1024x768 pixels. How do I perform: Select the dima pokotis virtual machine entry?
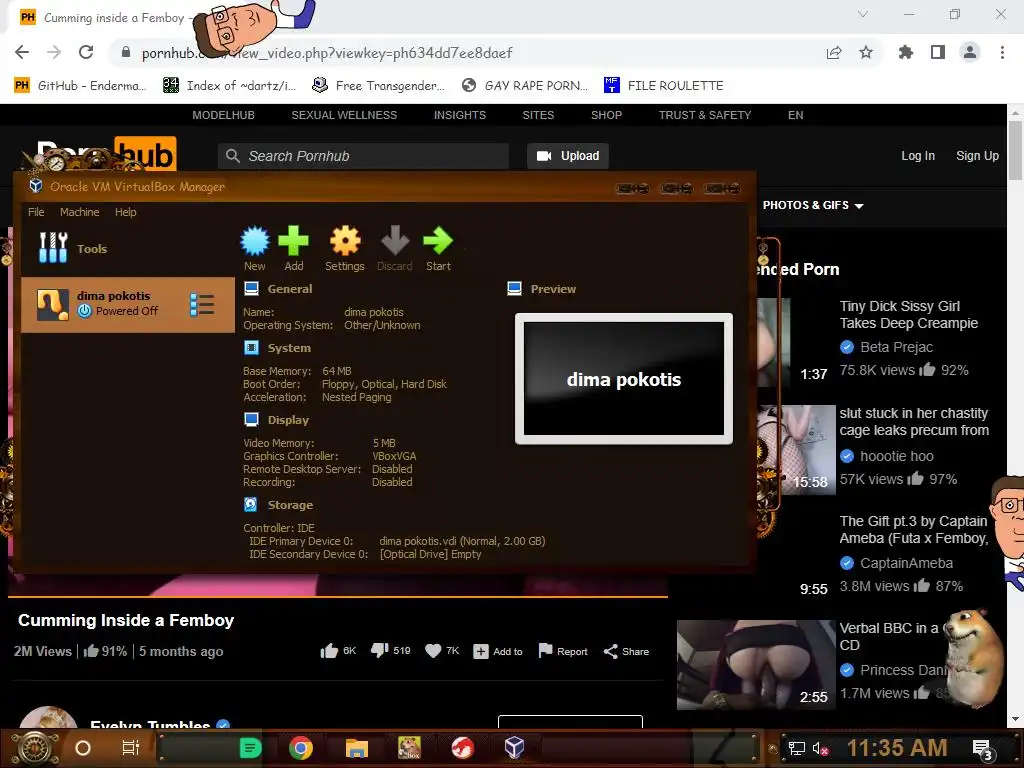[128, 305]
